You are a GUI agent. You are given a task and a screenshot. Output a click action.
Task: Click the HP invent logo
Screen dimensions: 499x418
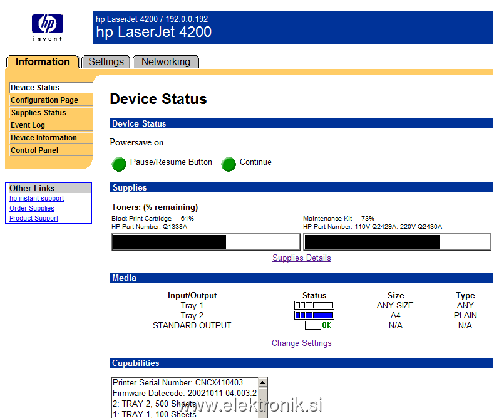(47, 27)
